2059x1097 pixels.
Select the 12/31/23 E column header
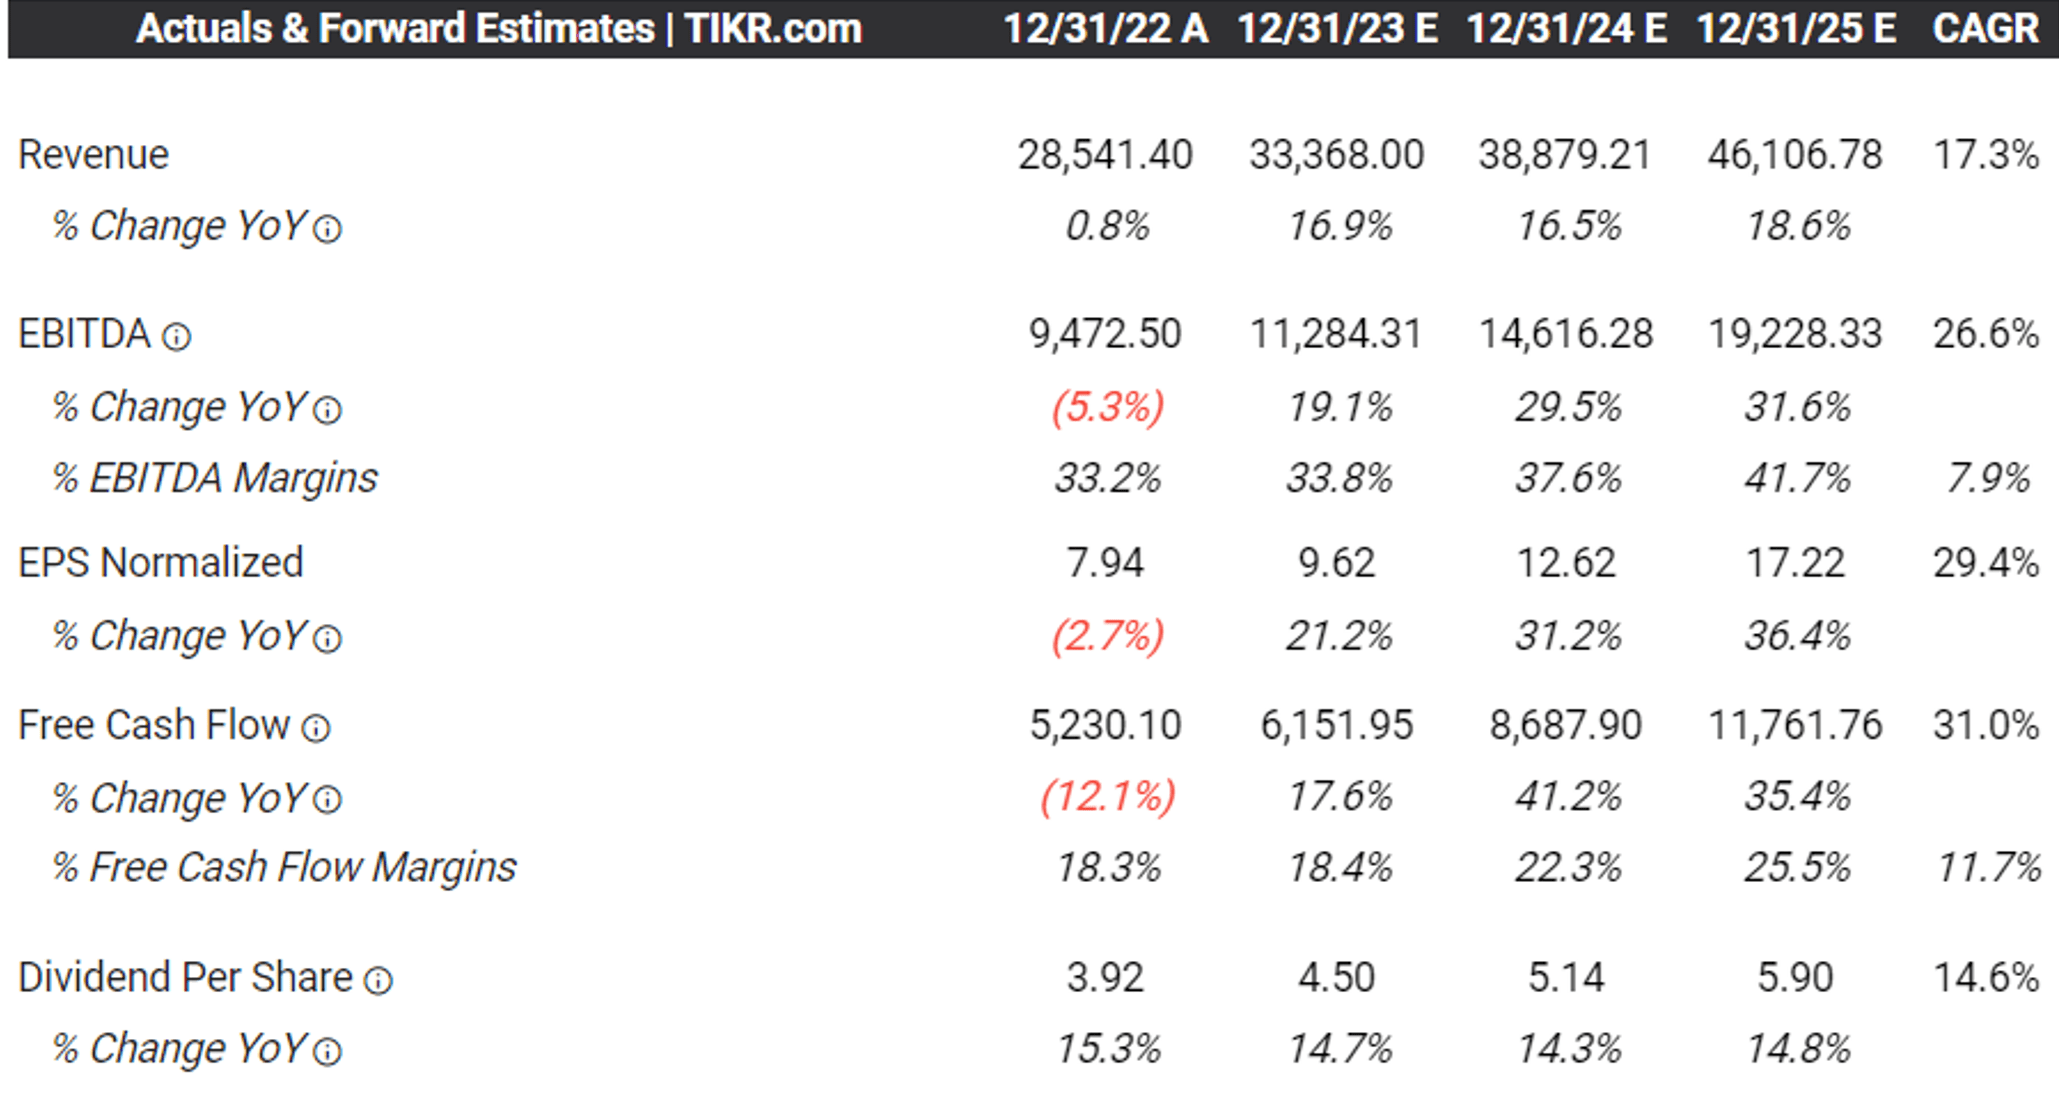pos(1337,29)
